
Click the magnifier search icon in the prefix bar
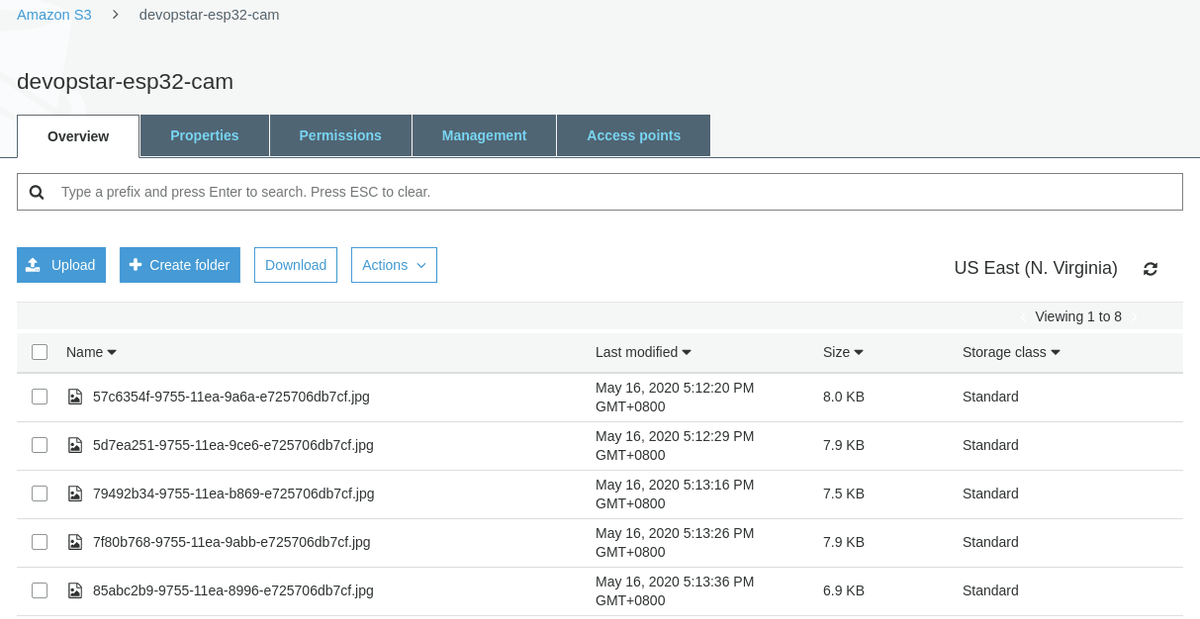tap(37, 192)
